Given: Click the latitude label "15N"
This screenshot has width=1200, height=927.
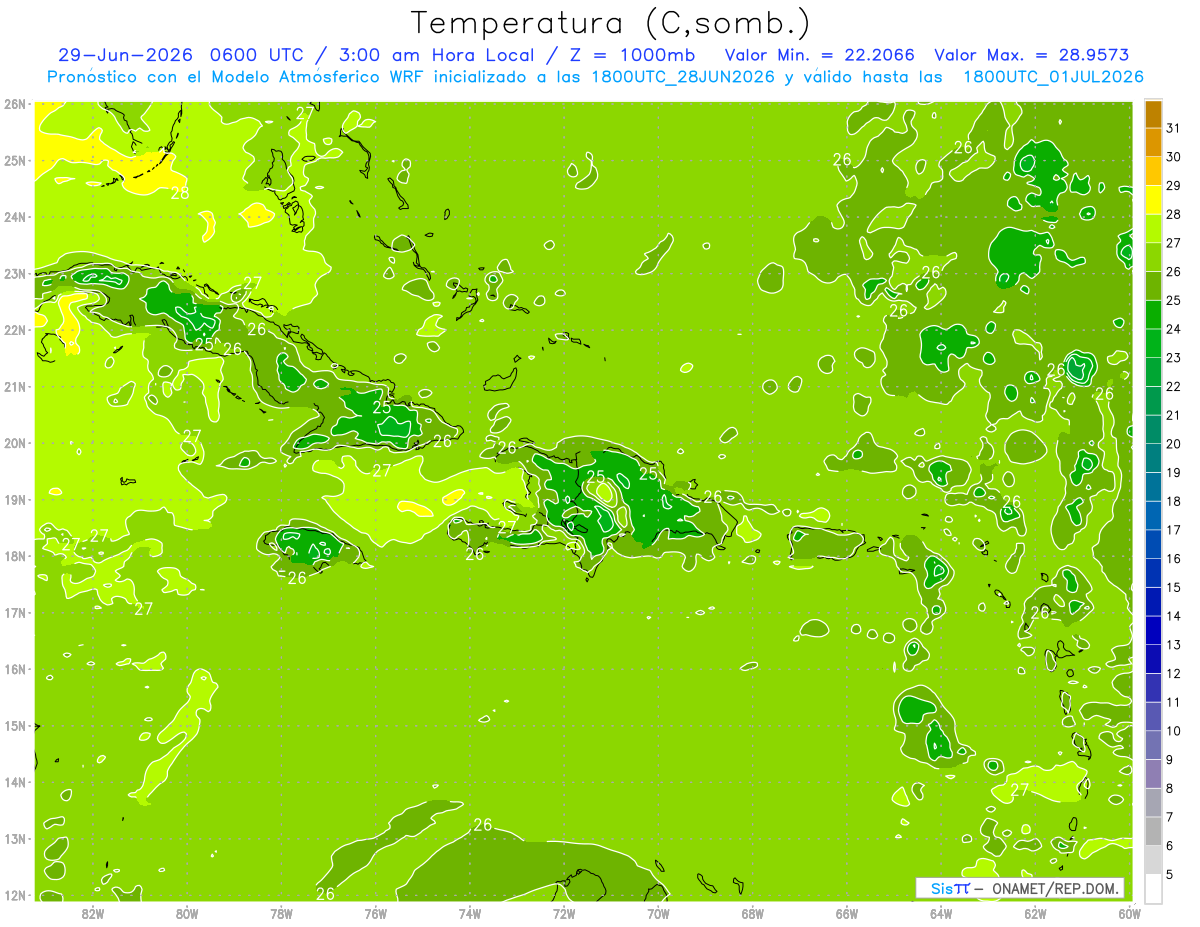Looking at the screenshot, I should click(15, 725).
